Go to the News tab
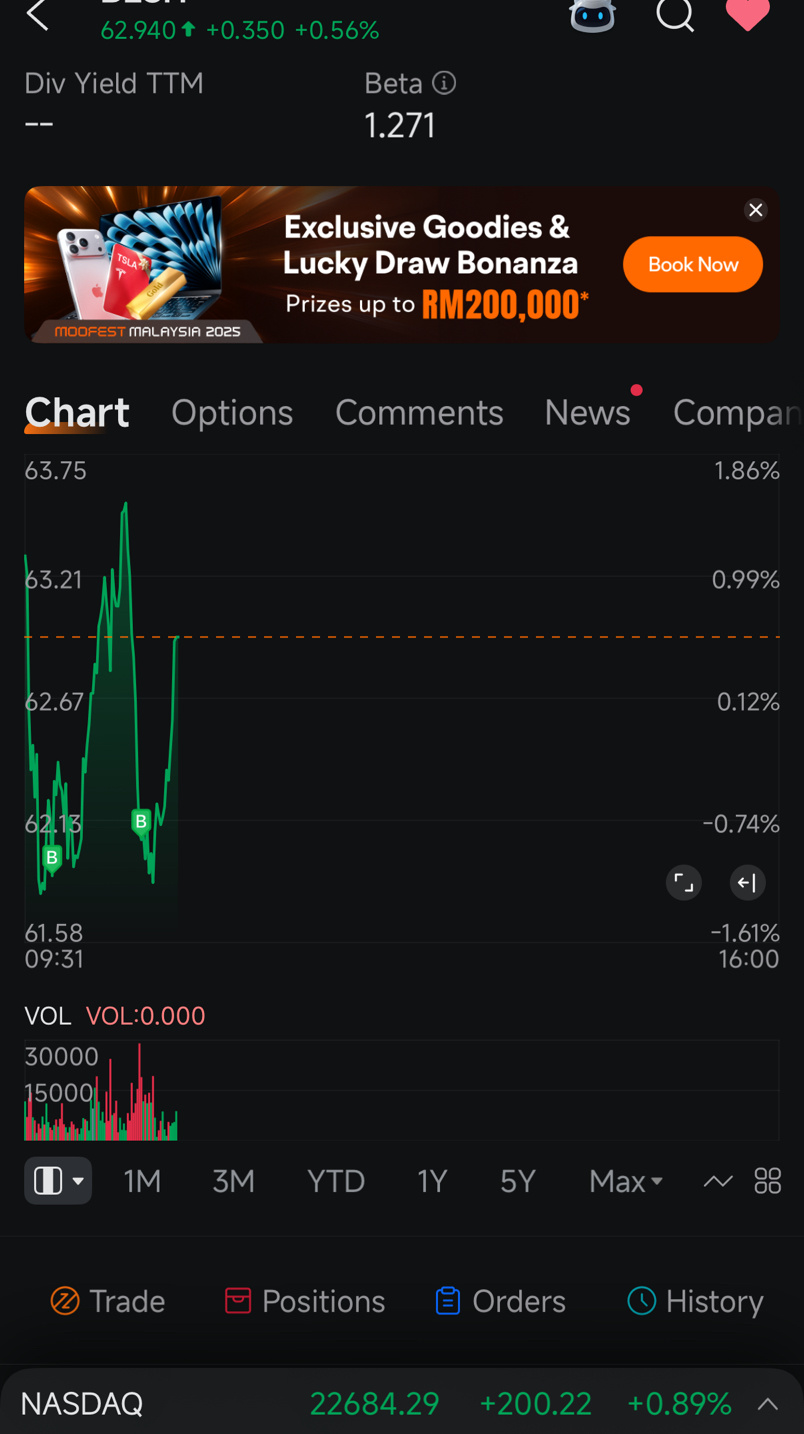Screen dimensions: 804x1434 587,413
